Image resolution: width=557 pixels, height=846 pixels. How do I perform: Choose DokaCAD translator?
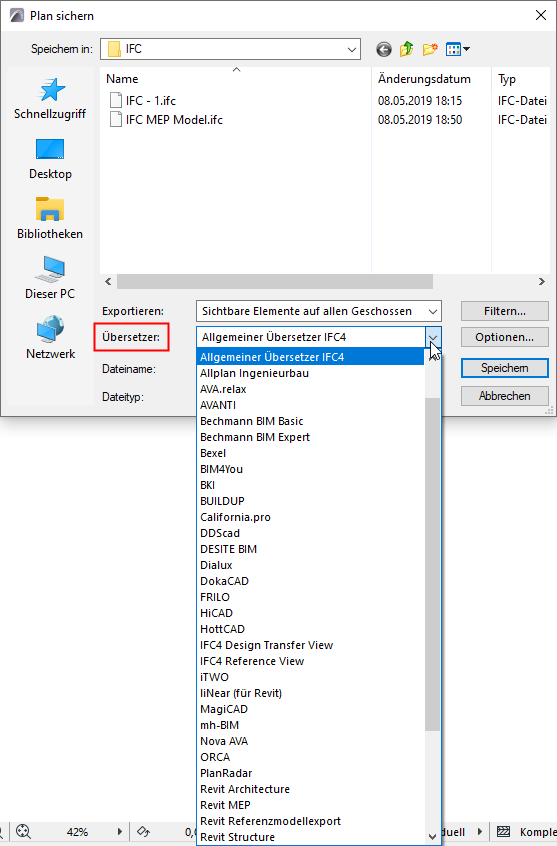[311, 581]
